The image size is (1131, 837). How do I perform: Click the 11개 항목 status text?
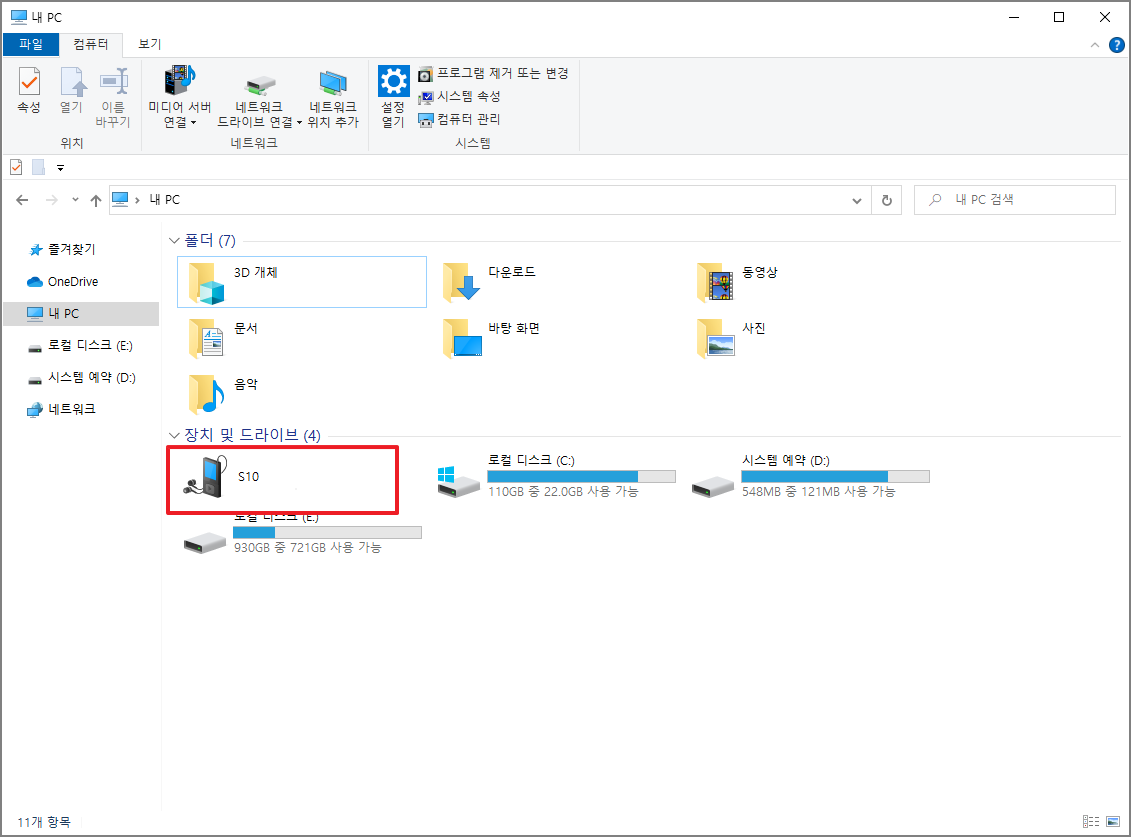(44, 823)
